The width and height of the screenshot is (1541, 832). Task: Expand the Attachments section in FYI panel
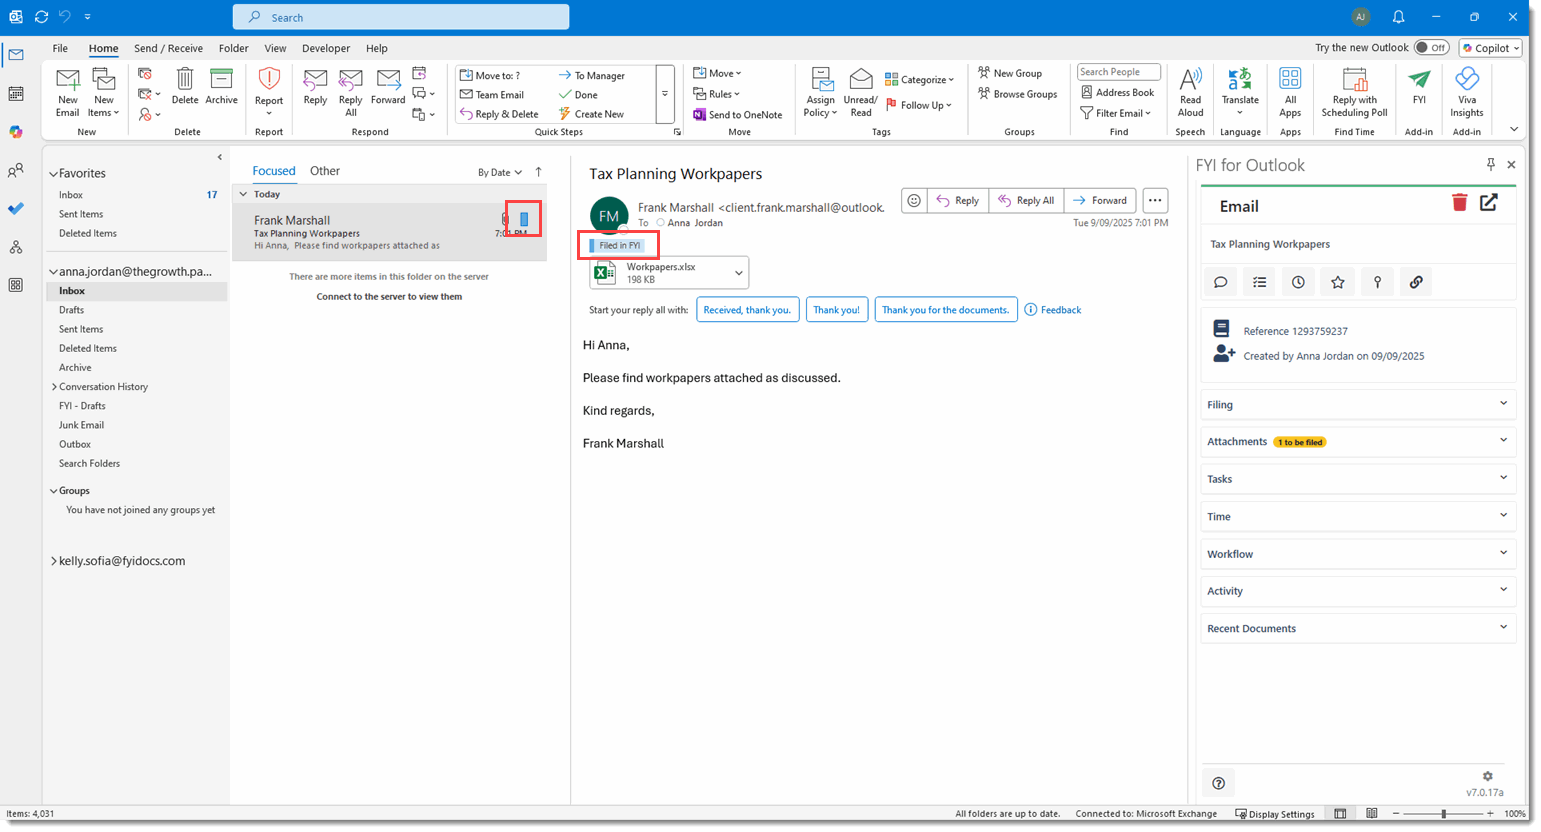coord(1502,441)
